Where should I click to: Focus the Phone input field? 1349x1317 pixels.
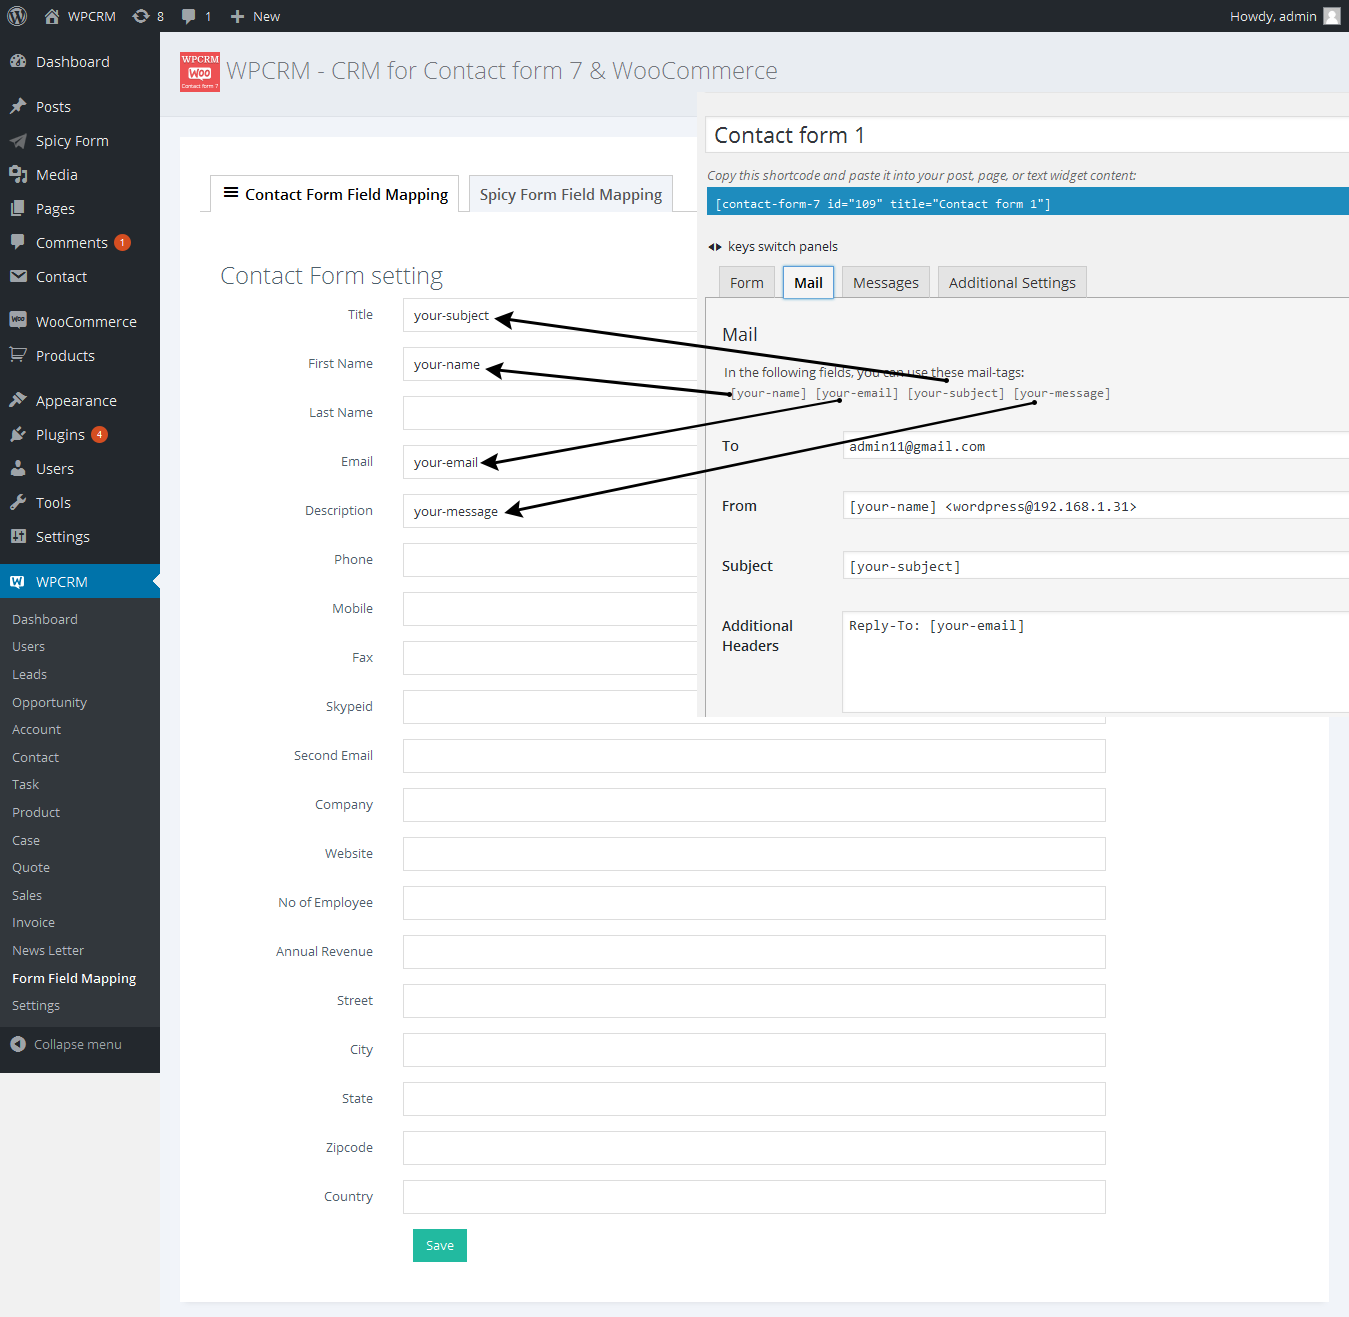551,560
